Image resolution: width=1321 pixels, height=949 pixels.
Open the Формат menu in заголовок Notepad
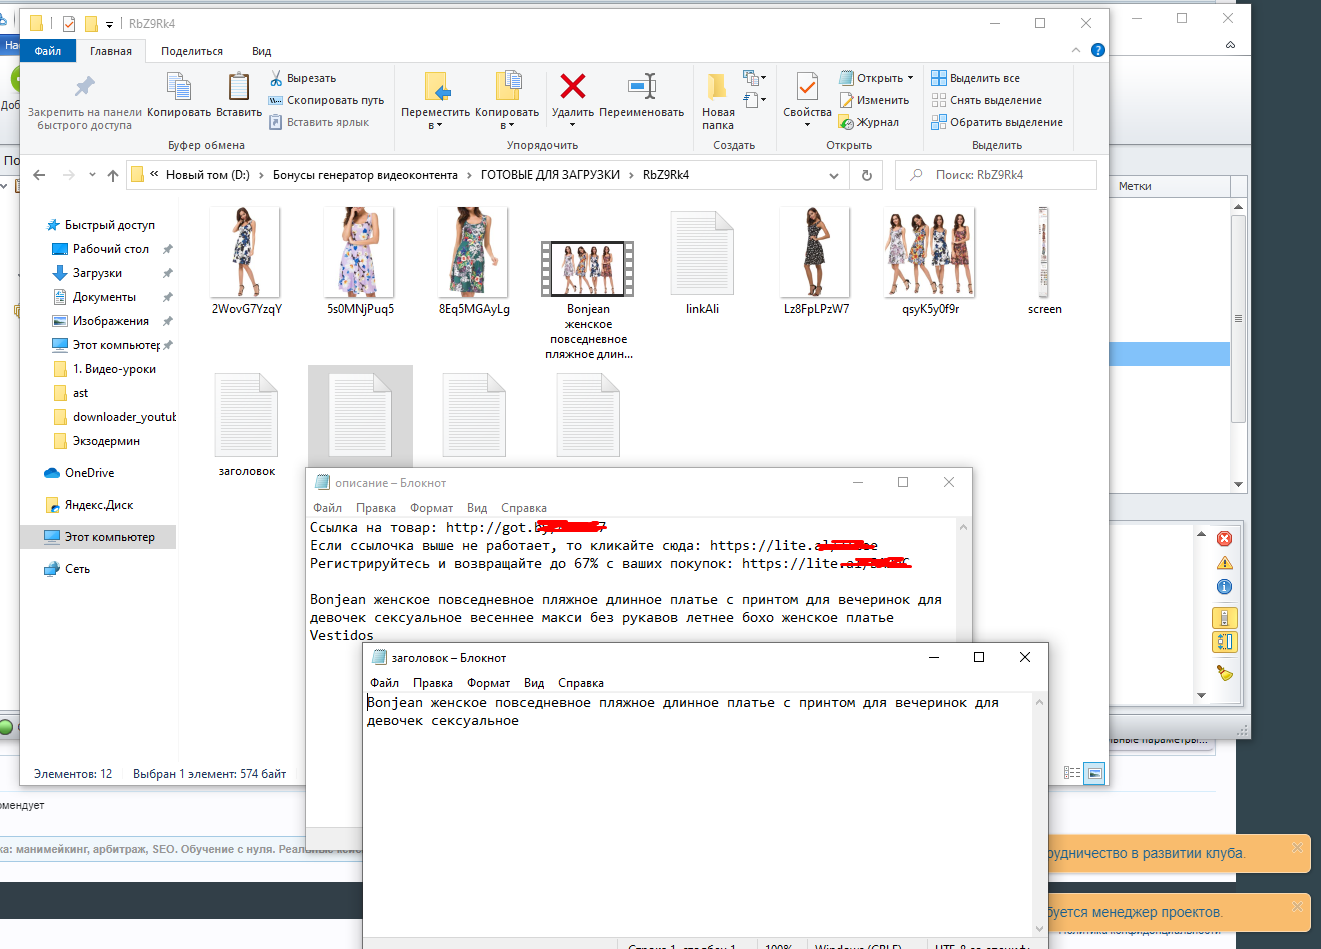click(x=488, y=683)
